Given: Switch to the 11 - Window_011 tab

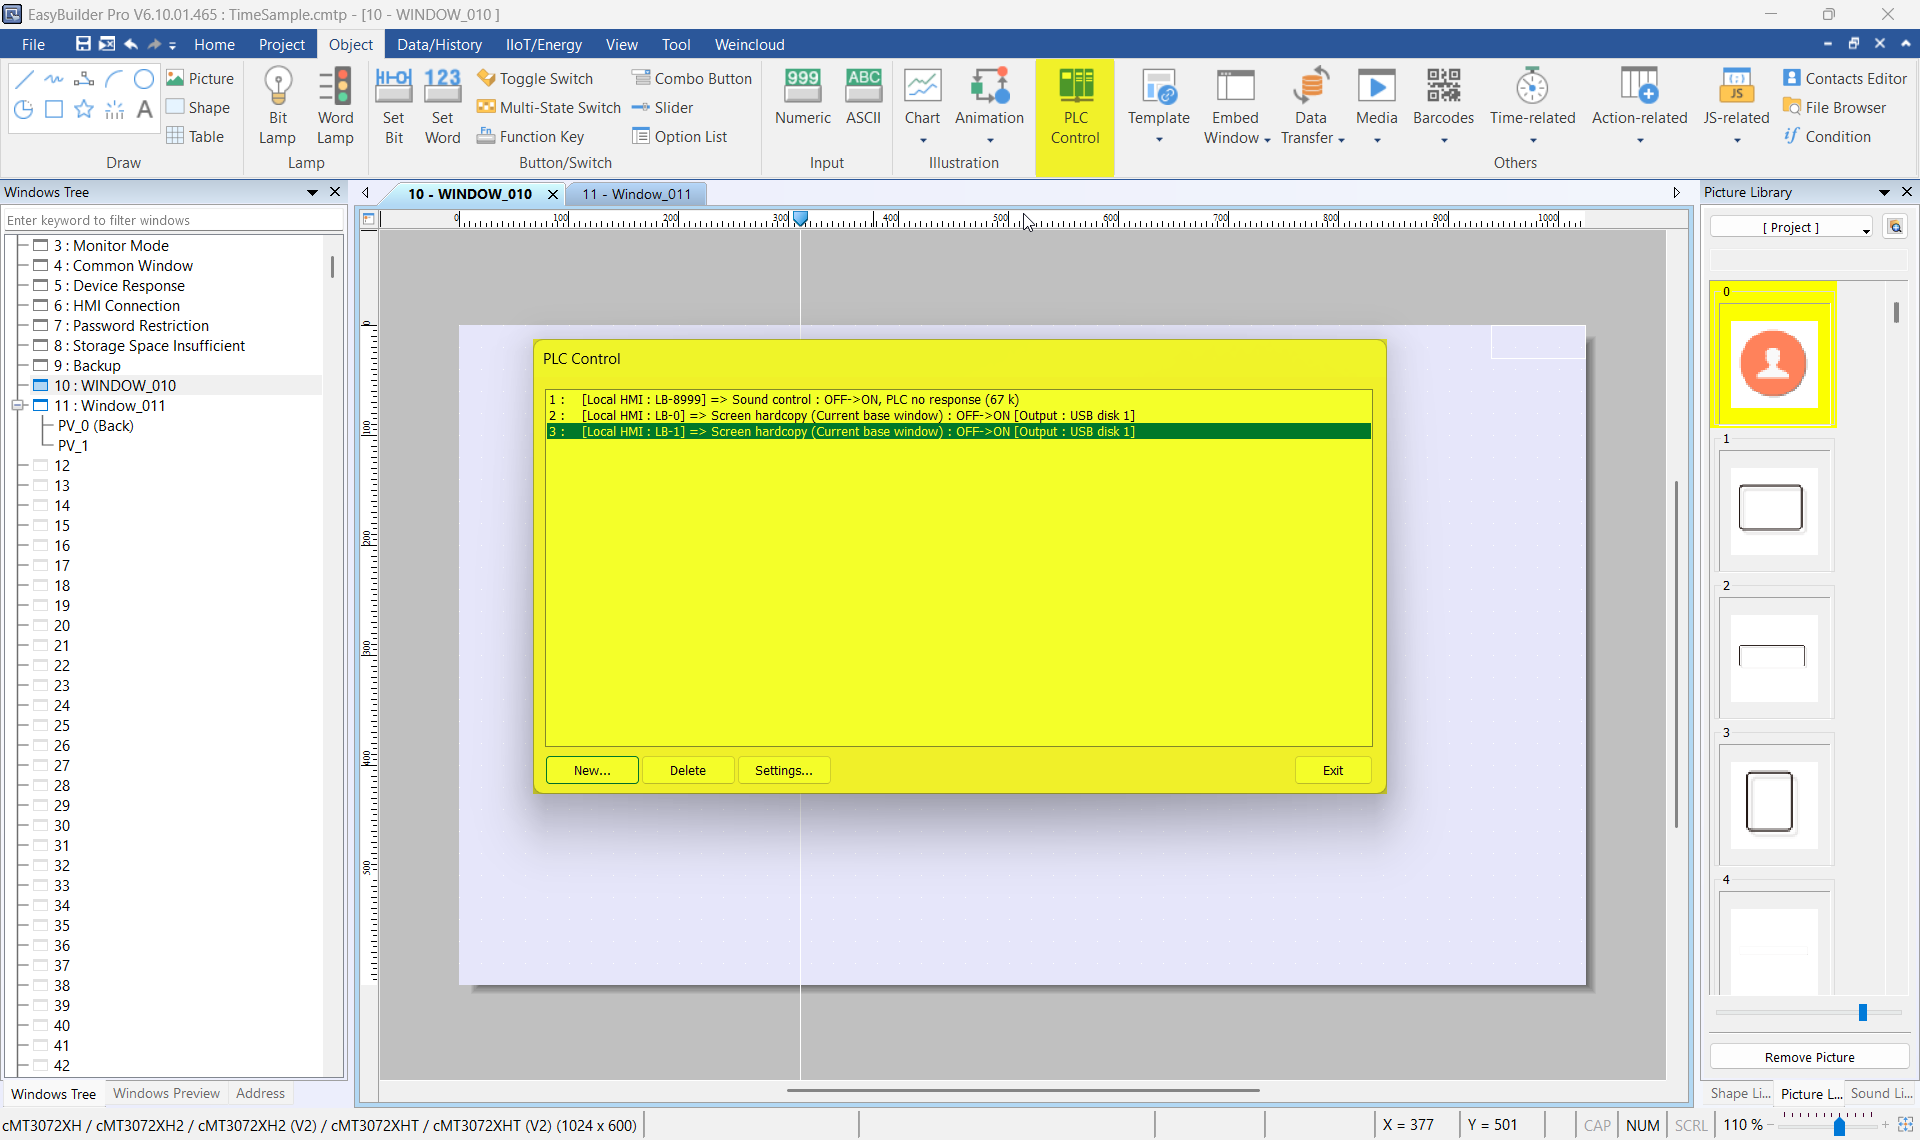Looking at the screenshot, I should point(636,194).
